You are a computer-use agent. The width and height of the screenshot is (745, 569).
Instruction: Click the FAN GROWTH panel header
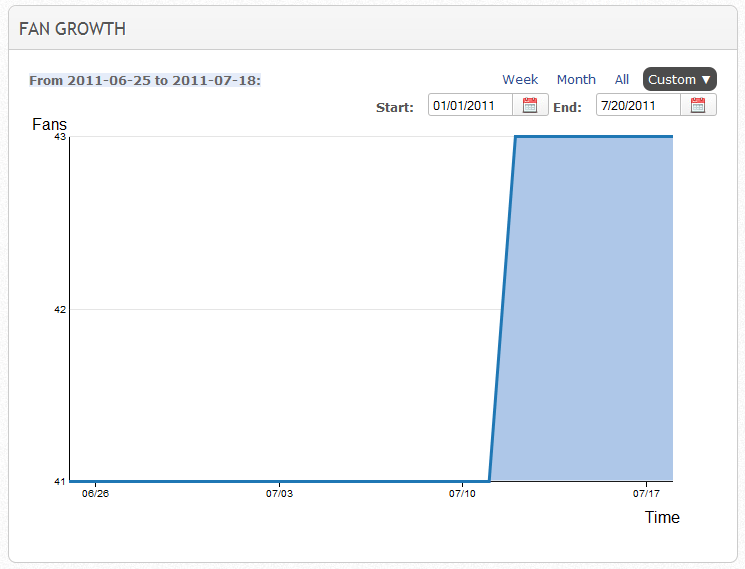73,29
